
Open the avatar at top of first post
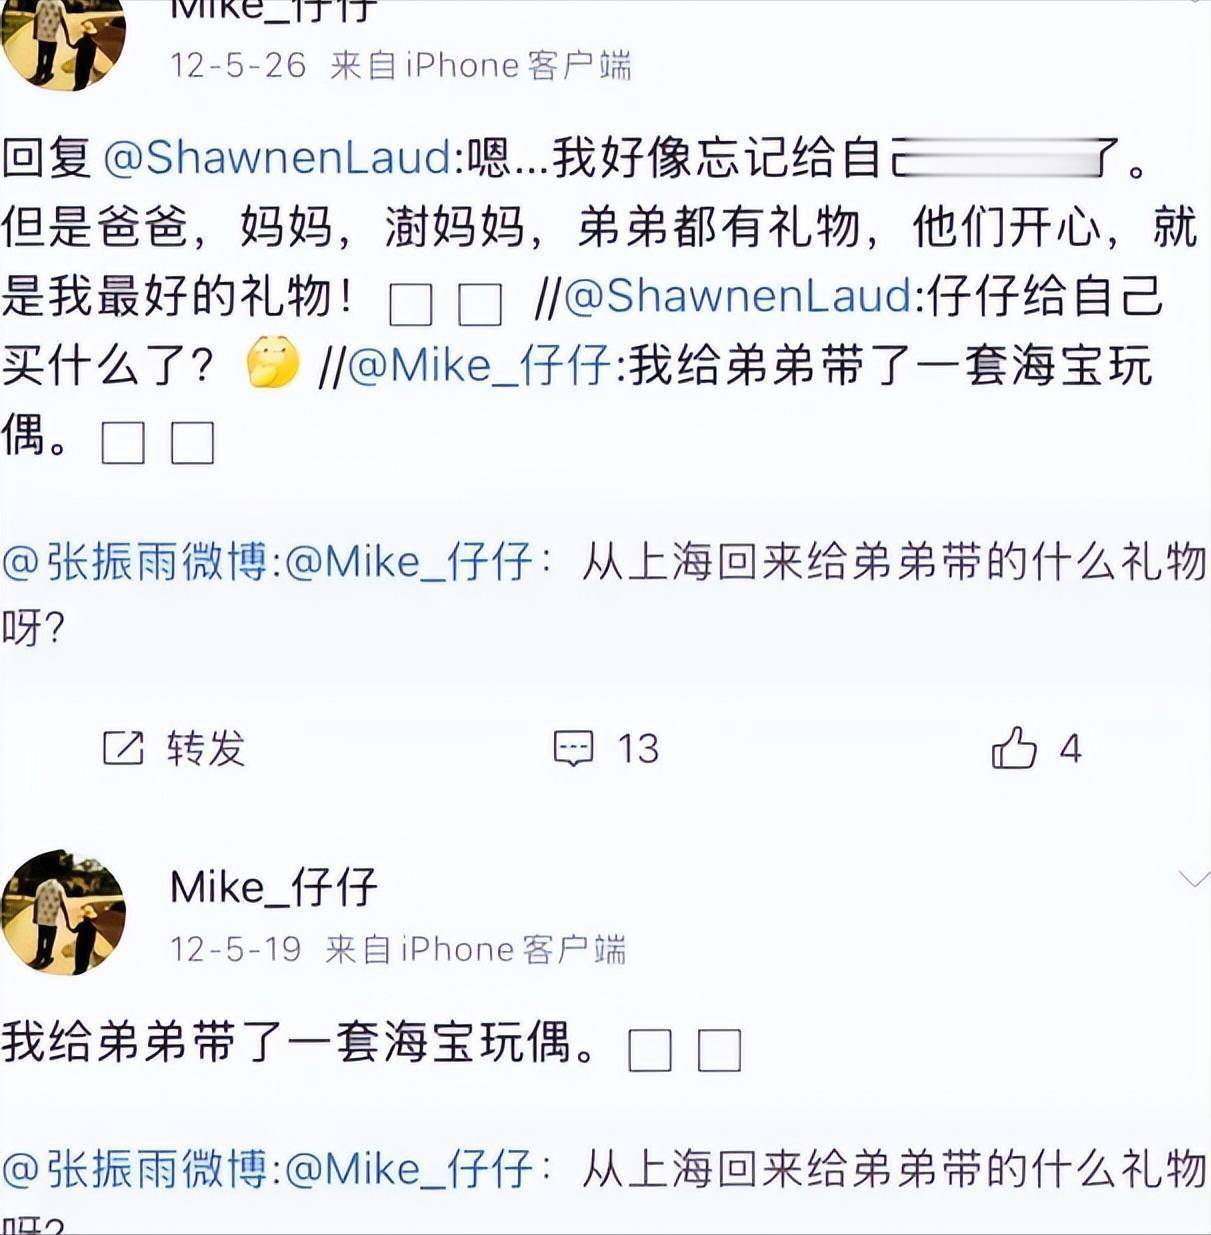[x=64, y=40]
